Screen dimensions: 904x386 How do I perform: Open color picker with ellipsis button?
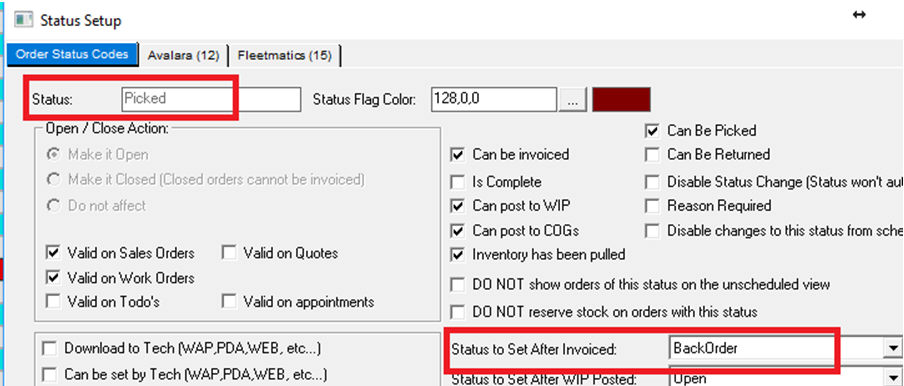tap(572, 100)
